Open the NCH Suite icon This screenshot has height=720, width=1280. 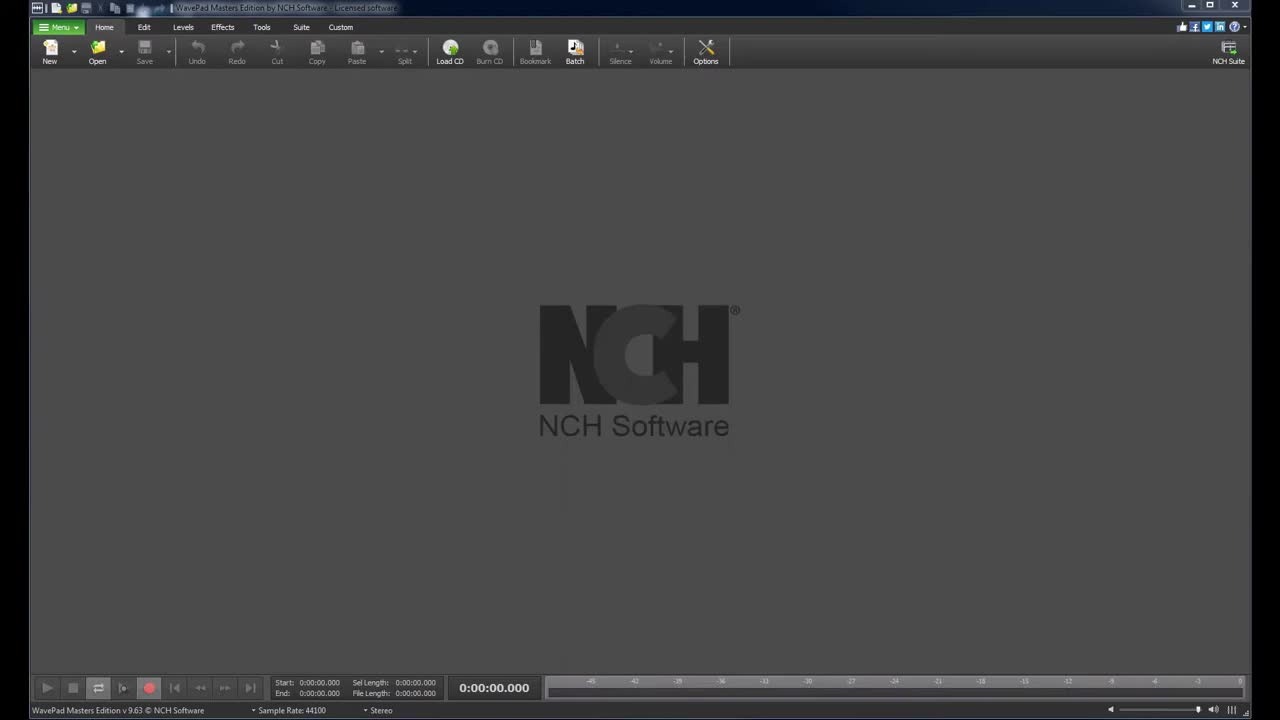click(1228, 52)
